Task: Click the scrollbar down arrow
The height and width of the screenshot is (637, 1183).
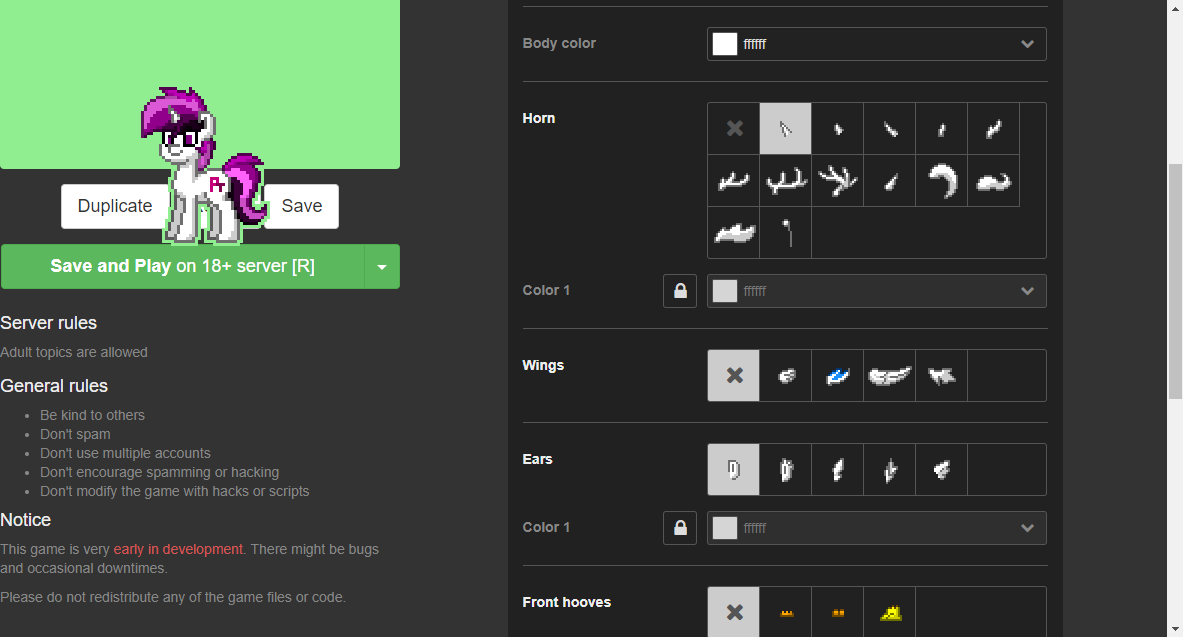Action: tap(1175, 629)
